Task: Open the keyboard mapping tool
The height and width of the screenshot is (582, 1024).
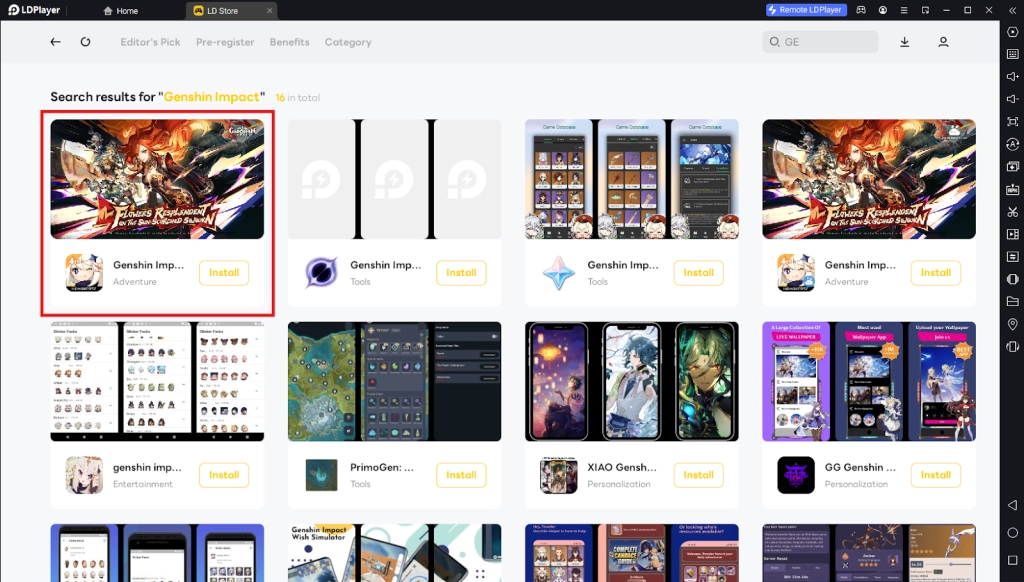Action: [1012, 54]
